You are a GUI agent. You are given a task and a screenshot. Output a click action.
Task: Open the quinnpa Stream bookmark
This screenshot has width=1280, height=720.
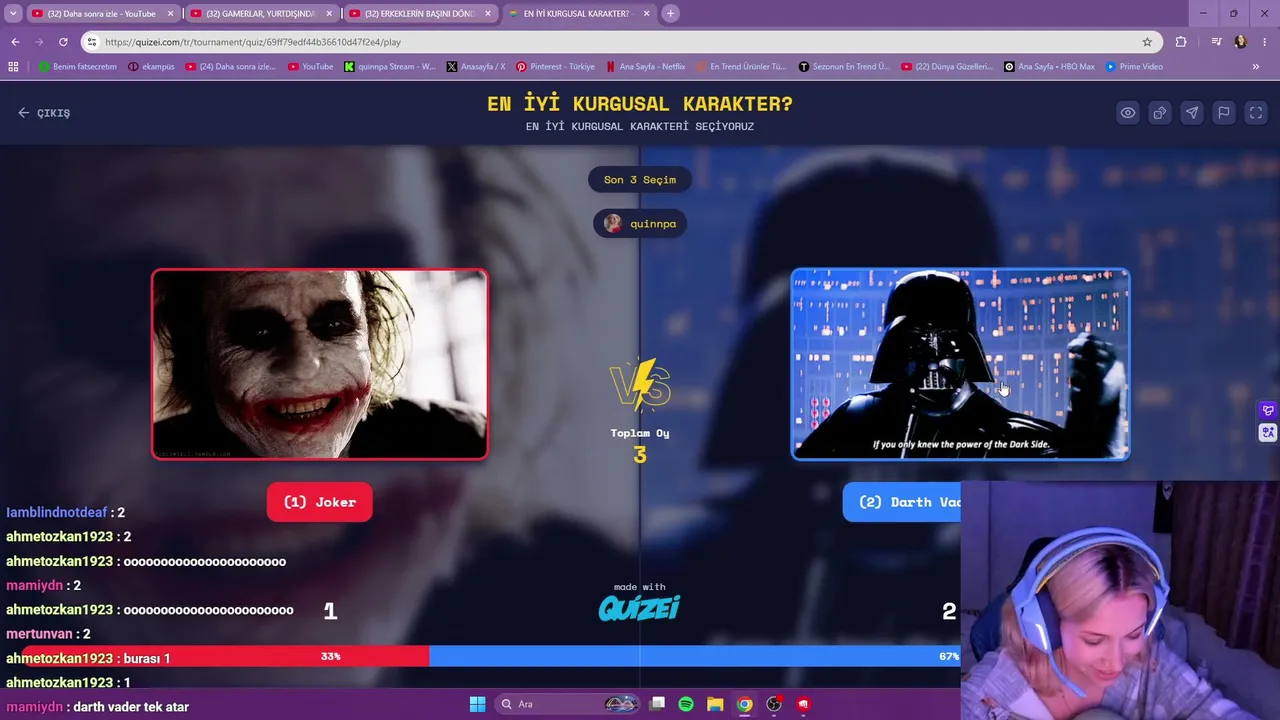coord(390,67)
